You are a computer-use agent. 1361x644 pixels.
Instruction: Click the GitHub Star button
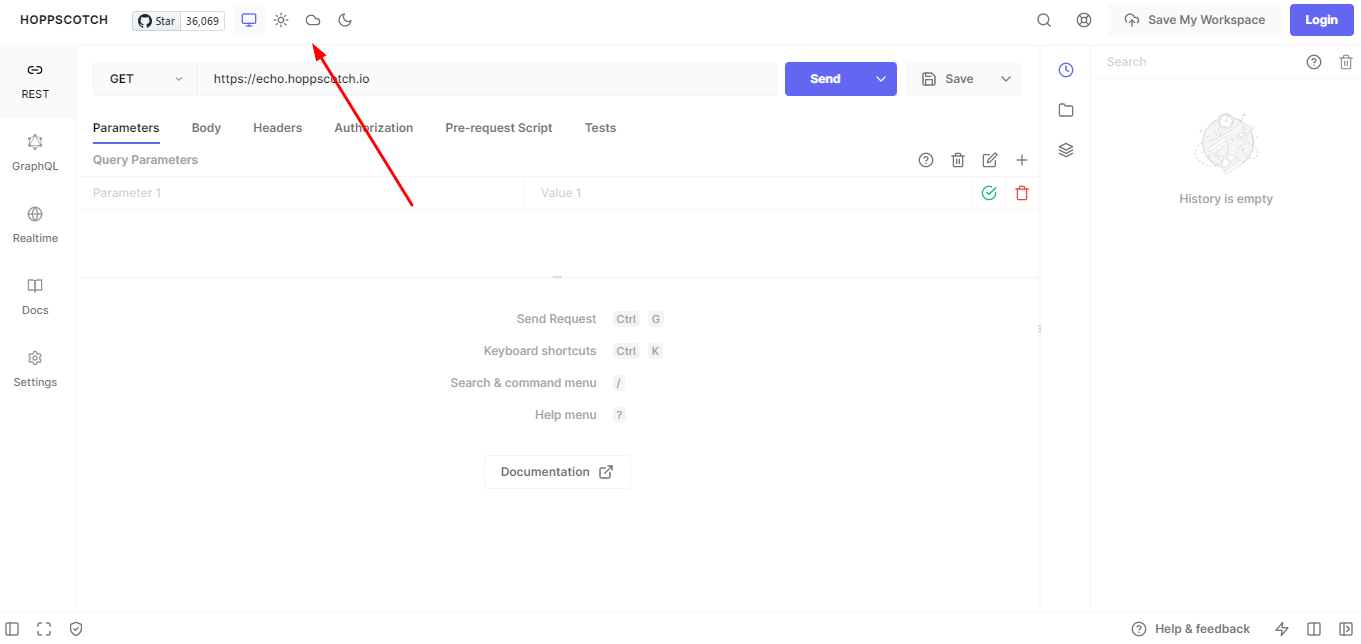coord(156,21)
